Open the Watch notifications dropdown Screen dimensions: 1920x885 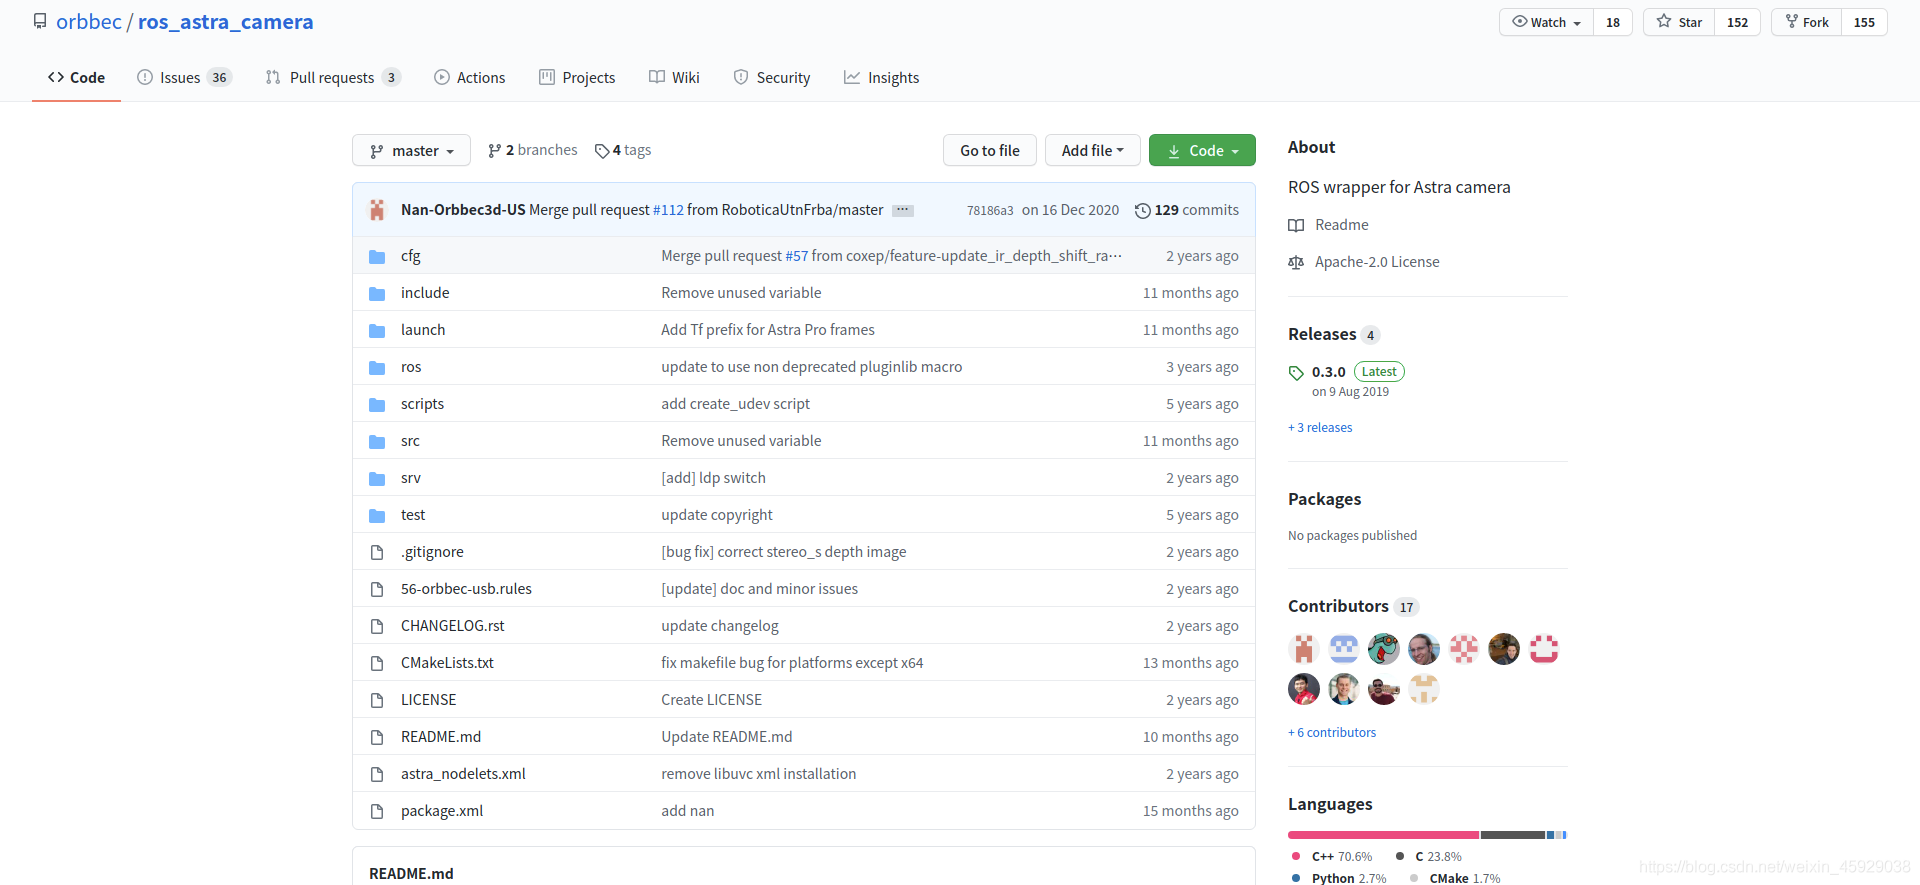[x=1547, y=22]
